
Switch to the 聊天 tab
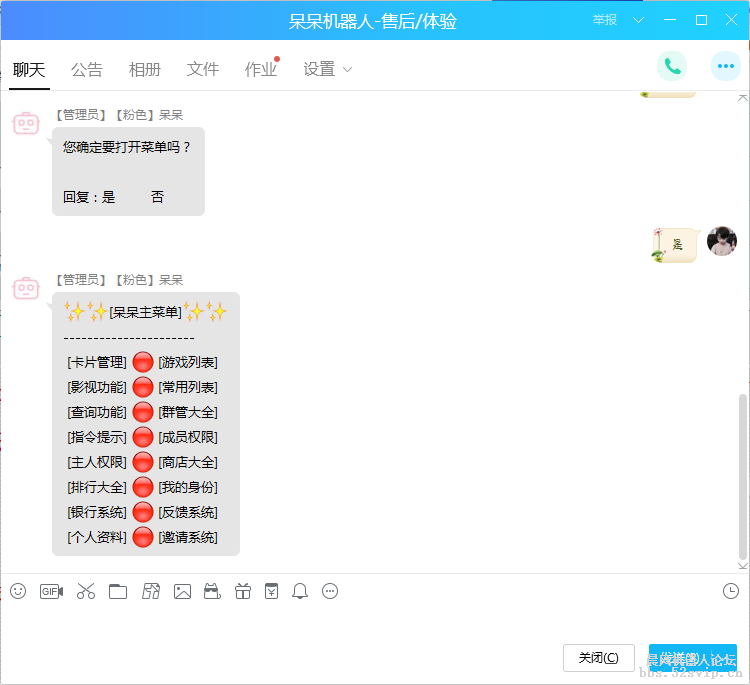click(x=29, y=69)
